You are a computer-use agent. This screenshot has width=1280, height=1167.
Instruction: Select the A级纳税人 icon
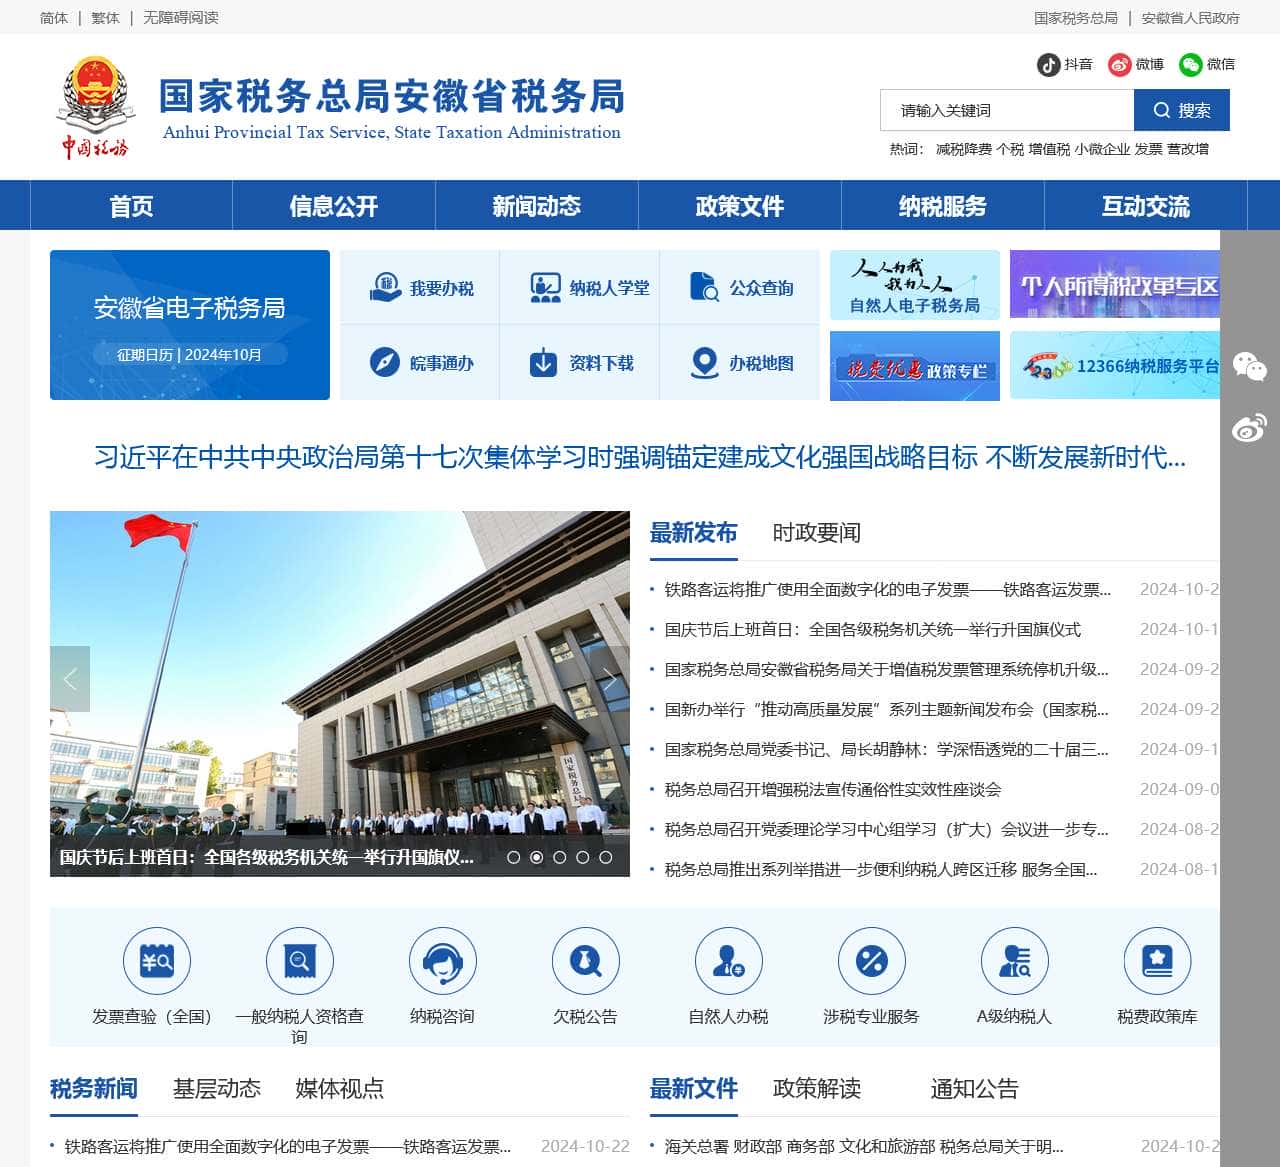tap(1015, 960)
